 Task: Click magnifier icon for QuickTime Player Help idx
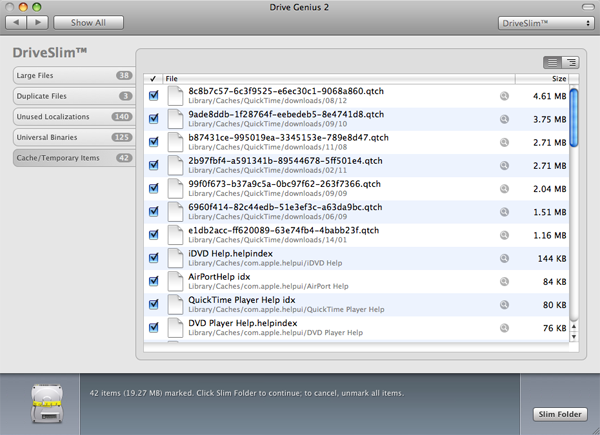pos(504,305)
